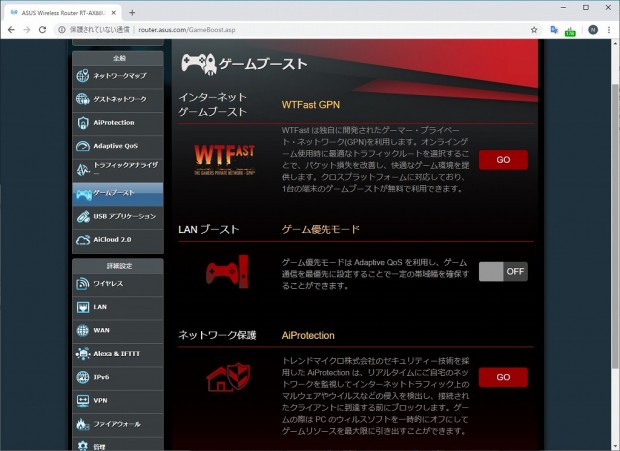Select the Alexa & IFTTT menu item
Viewport: 620px width, 451px height.
(118, 354)
